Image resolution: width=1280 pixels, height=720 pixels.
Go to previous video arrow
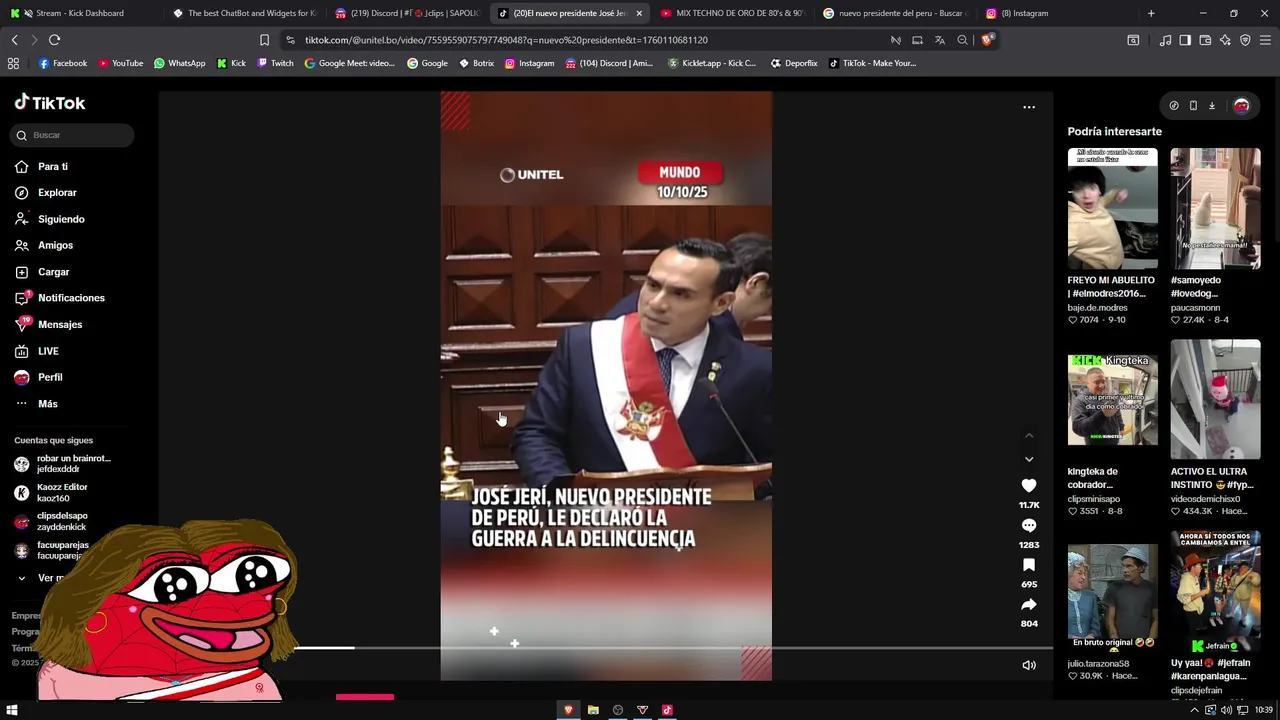coord(1029,436)
